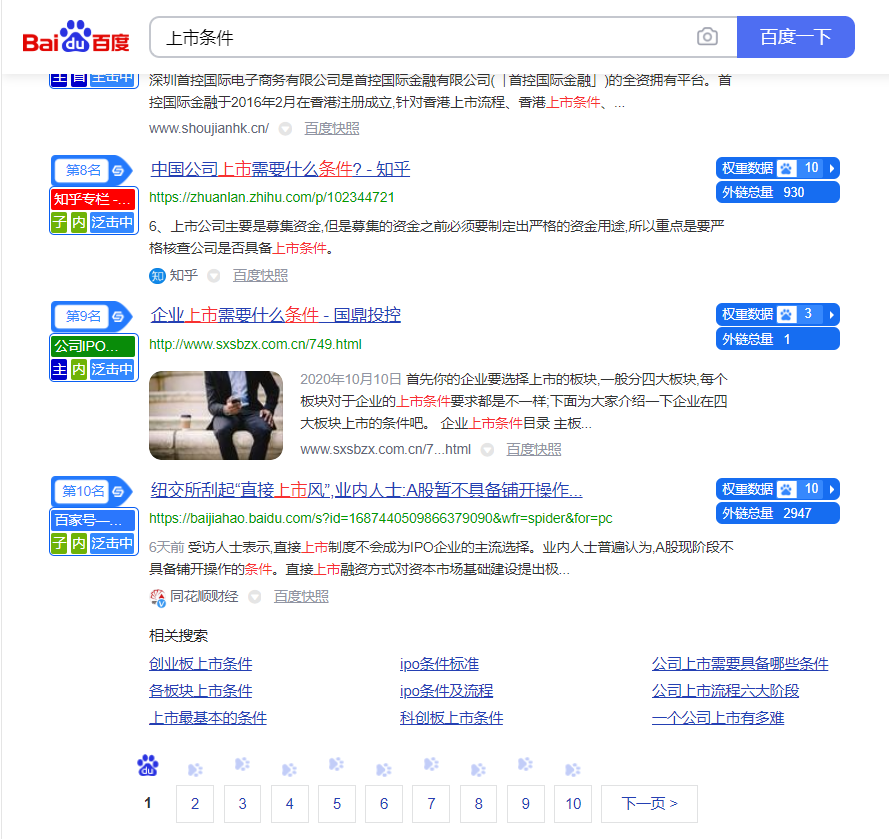The image size is (889, 839).
Task: Click the red 知乎专栏 tag label
Action: click(x=94, y=200)
